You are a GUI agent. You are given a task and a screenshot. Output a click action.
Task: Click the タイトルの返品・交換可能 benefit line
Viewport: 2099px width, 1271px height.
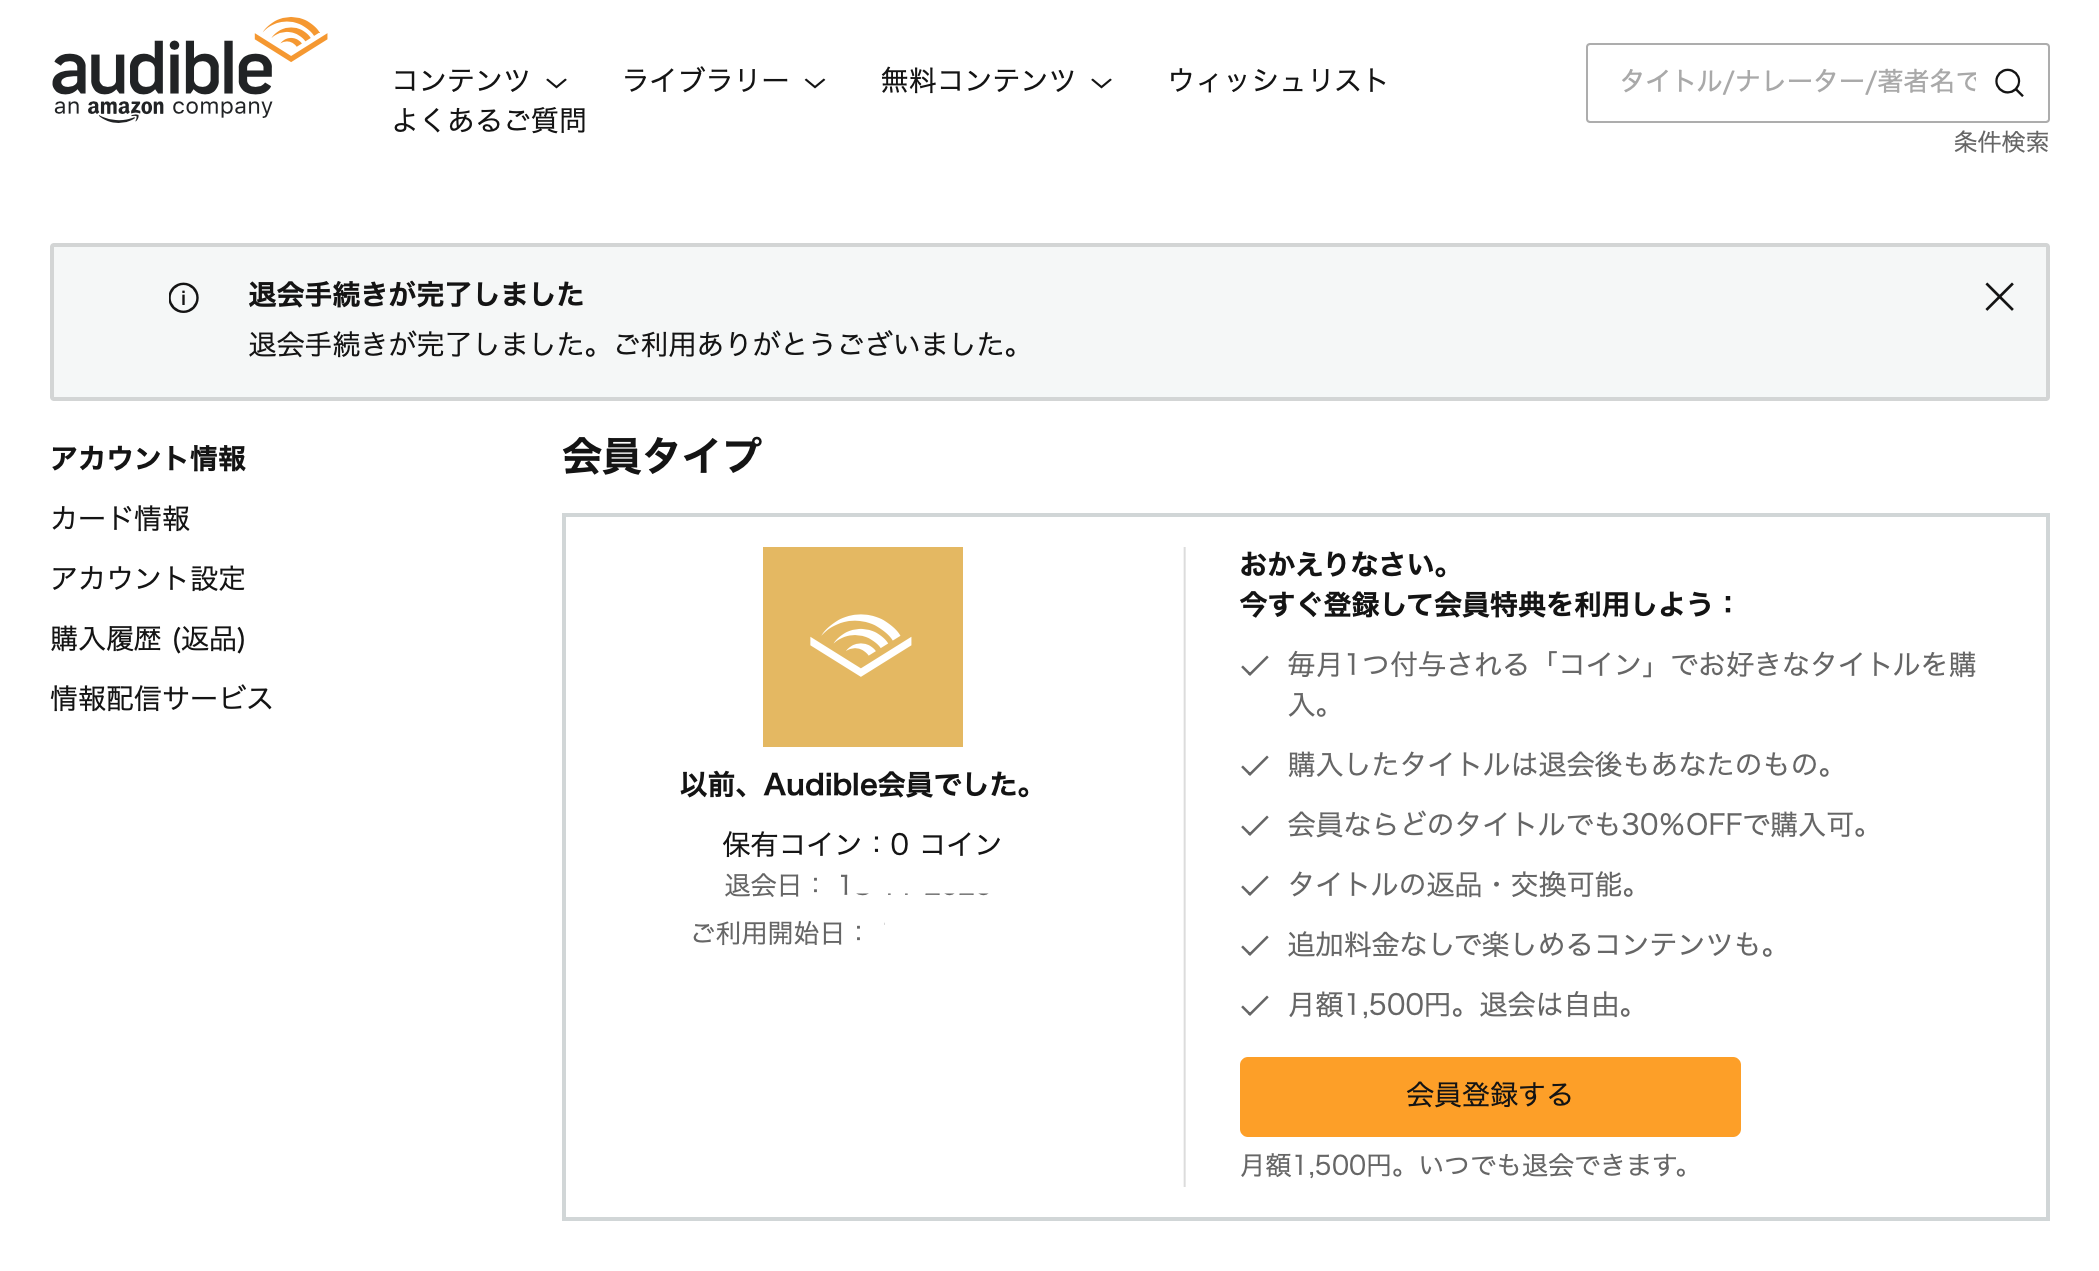(x=1463, y=885)
